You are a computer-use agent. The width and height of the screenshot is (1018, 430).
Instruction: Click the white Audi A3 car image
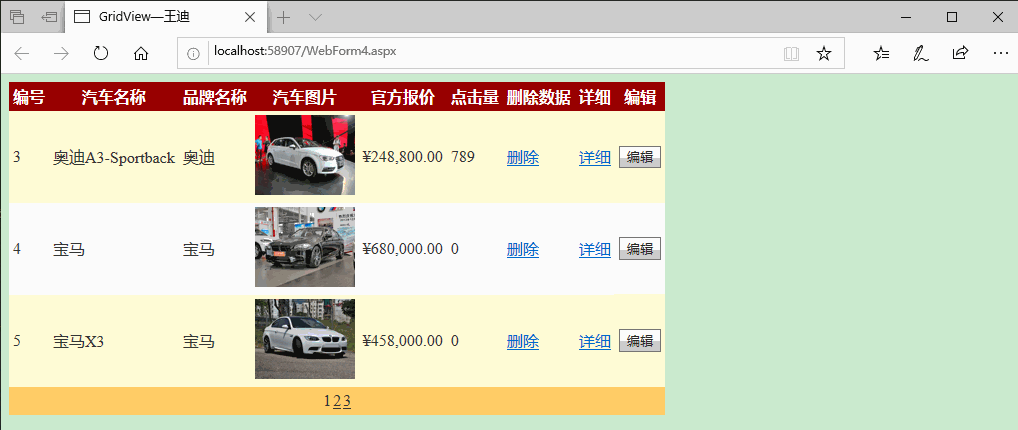tap(304, 155)
